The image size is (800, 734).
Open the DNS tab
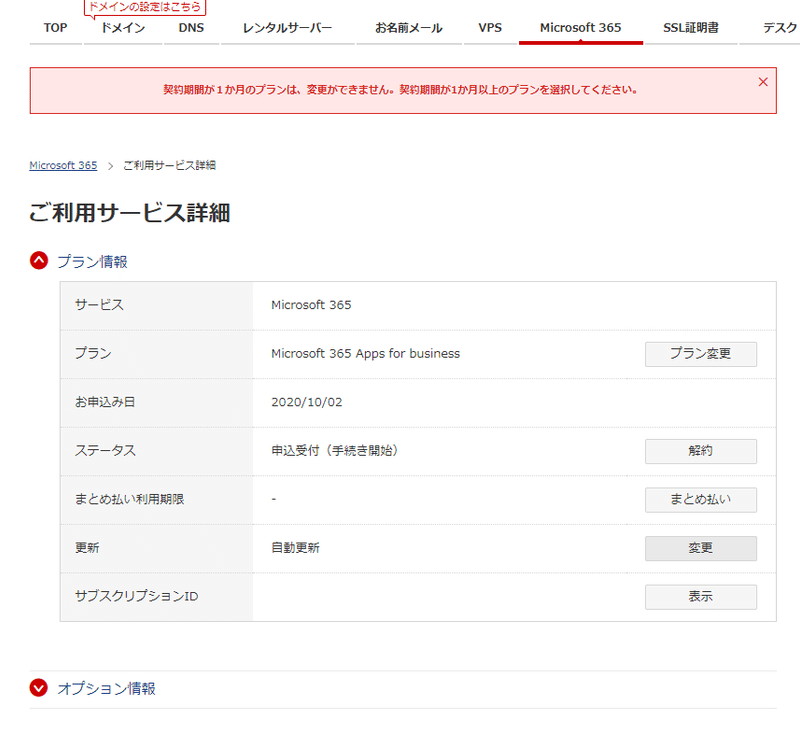(x=191, y=28)
